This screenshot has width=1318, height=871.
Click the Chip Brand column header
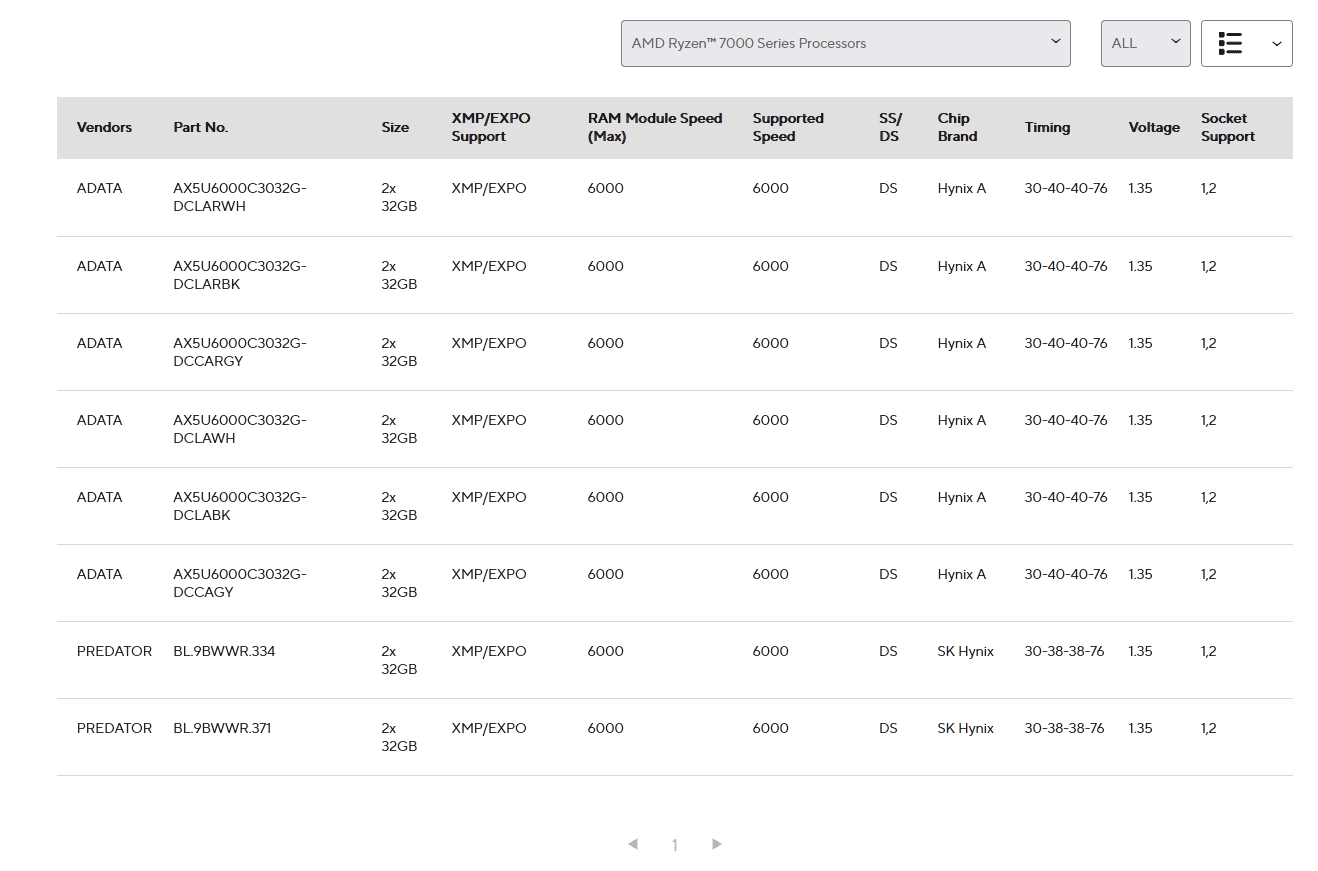pyautogui.click(x=957, y=128)
